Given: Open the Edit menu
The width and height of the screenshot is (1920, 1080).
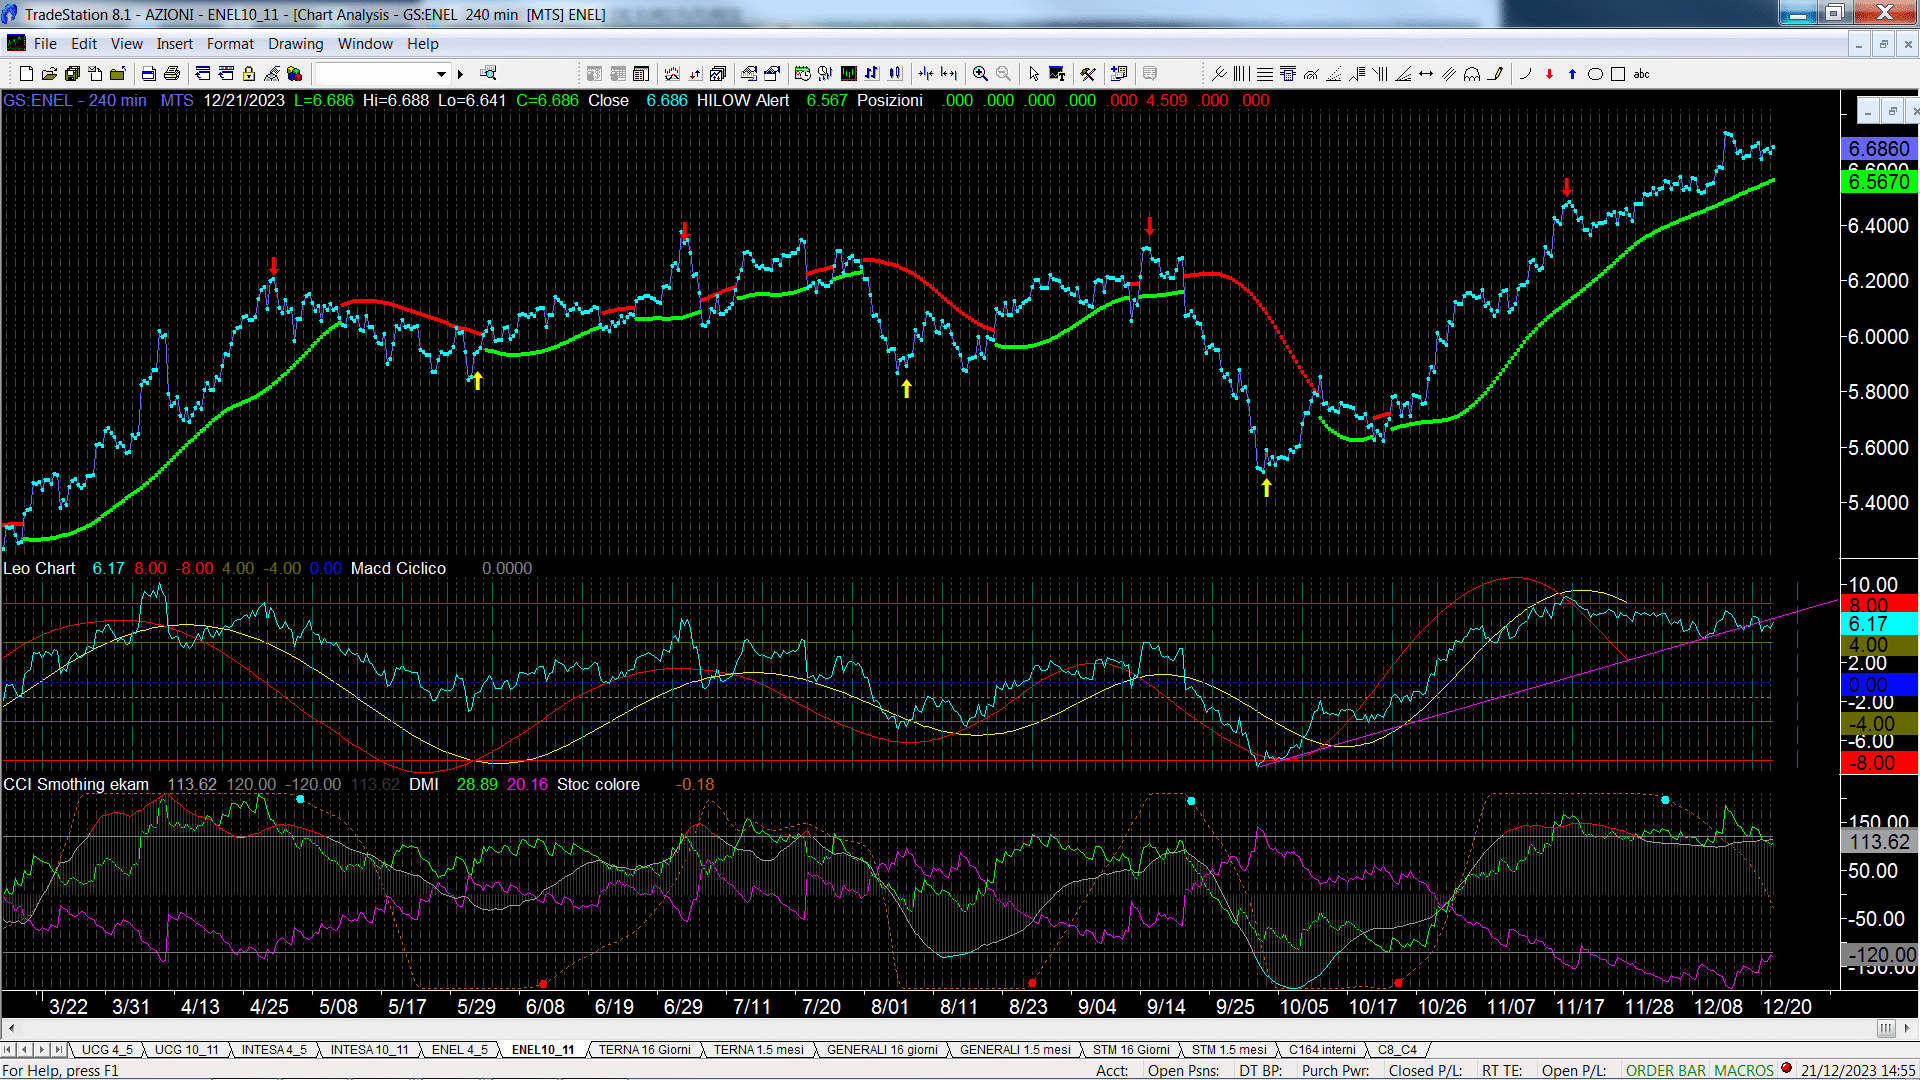Looking at the screenshot, I should click(84, 44).
